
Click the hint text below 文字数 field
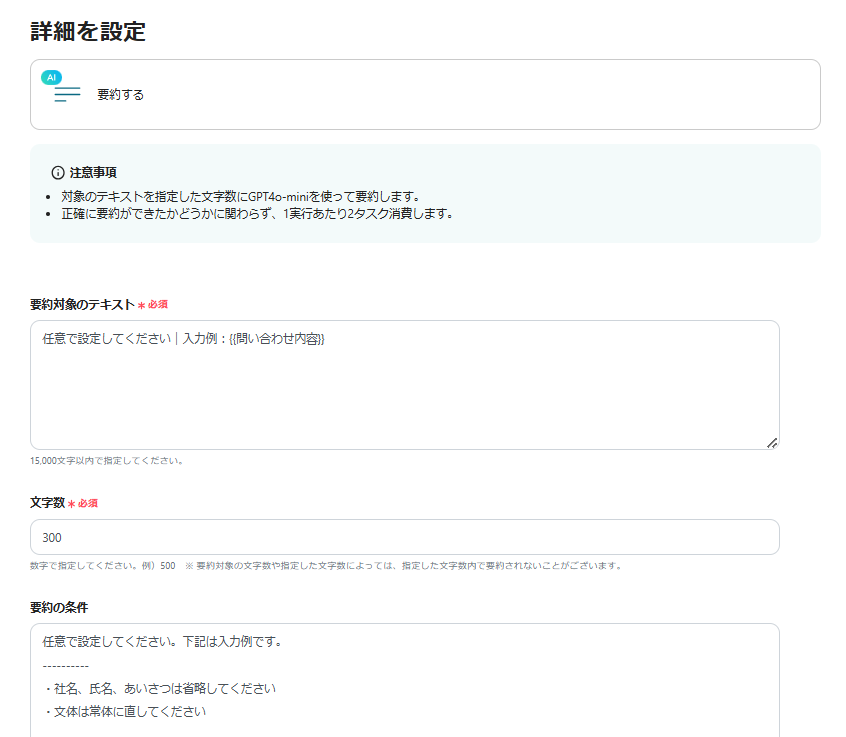326,565
